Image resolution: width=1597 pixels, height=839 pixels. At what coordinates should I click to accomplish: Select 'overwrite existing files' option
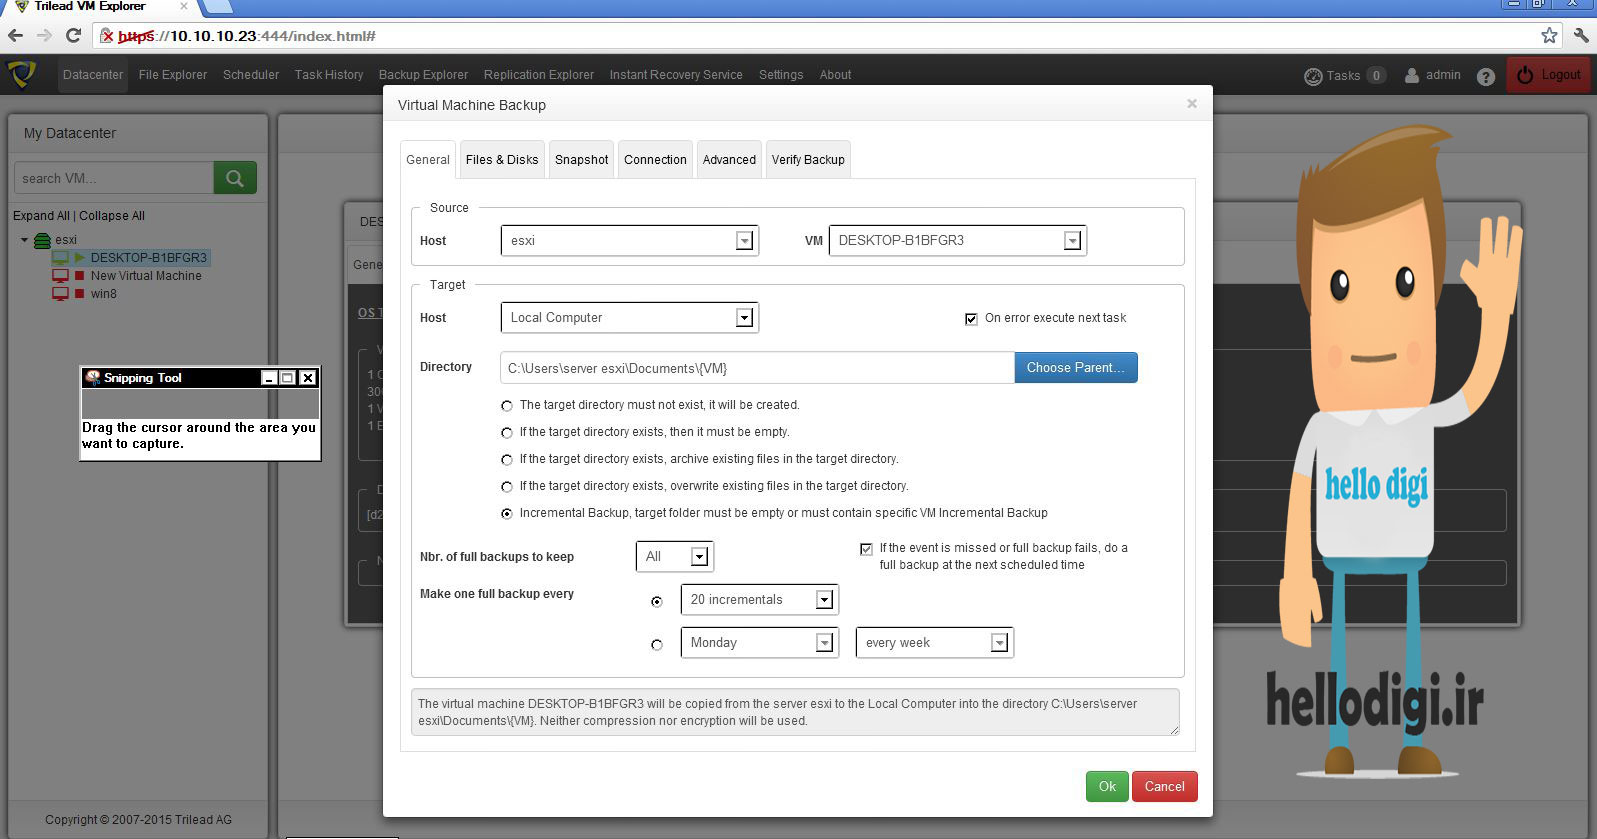507,487
